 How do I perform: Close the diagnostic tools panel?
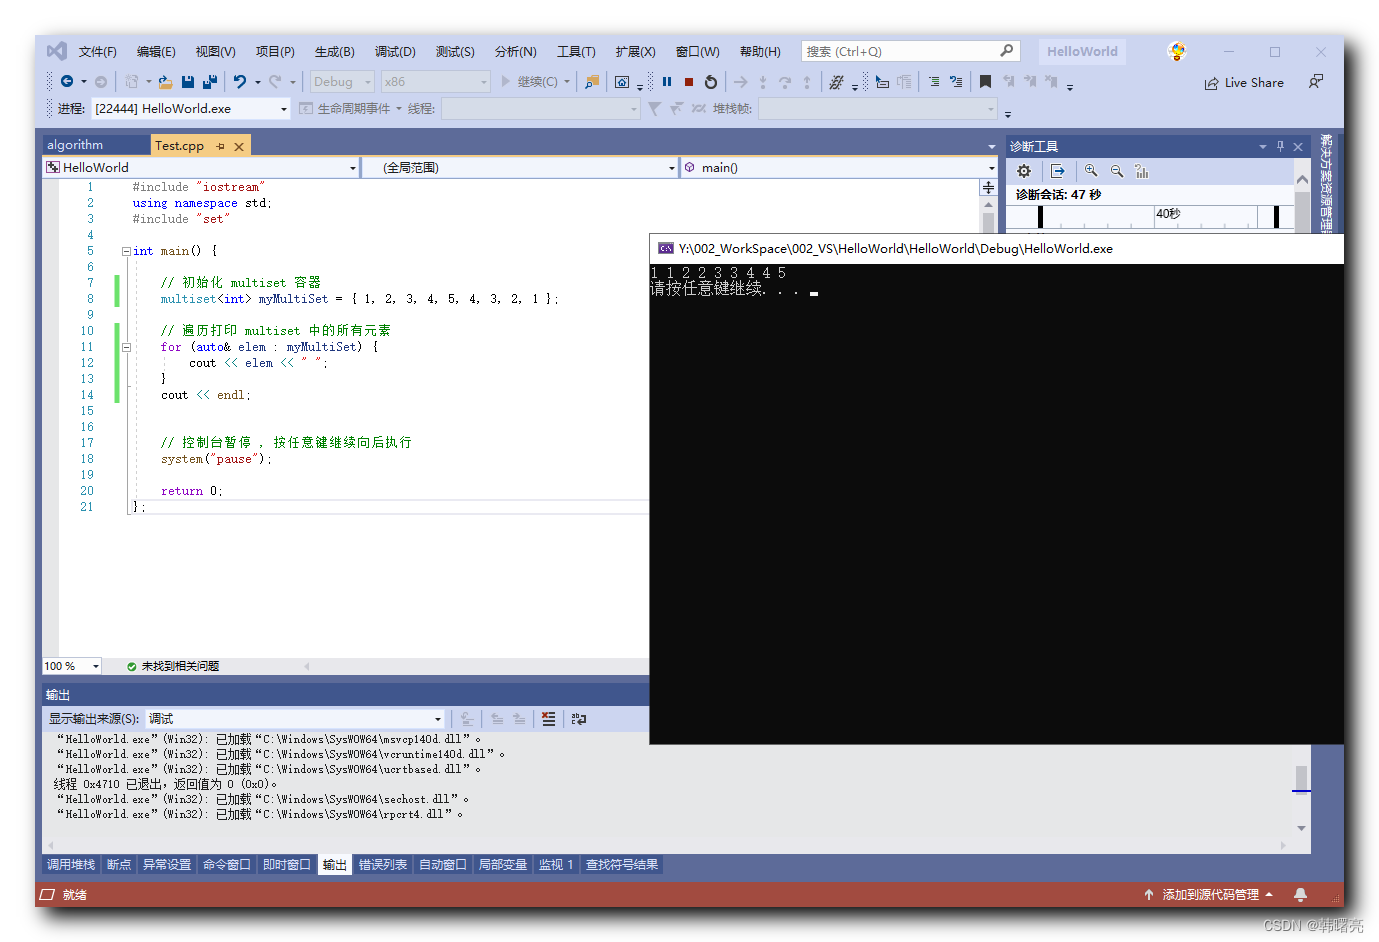pos(1298,146)
